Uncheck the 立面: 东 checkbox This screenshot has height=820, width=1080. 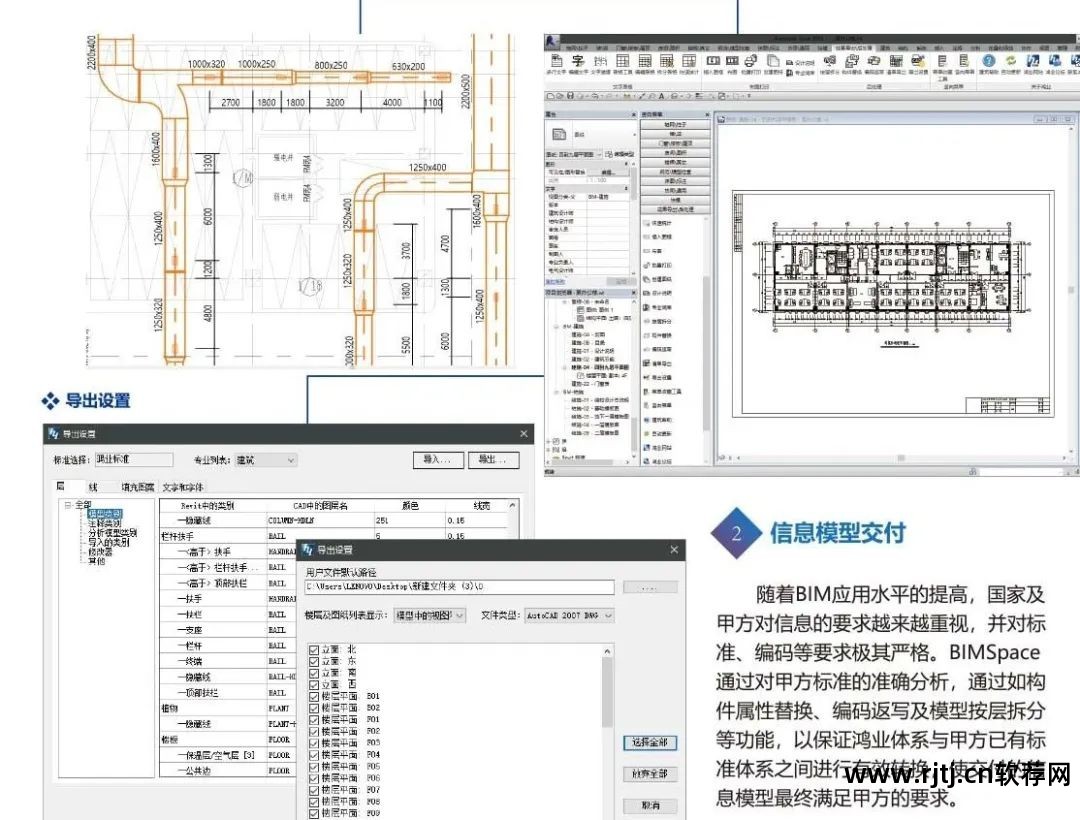click(314, 661)
